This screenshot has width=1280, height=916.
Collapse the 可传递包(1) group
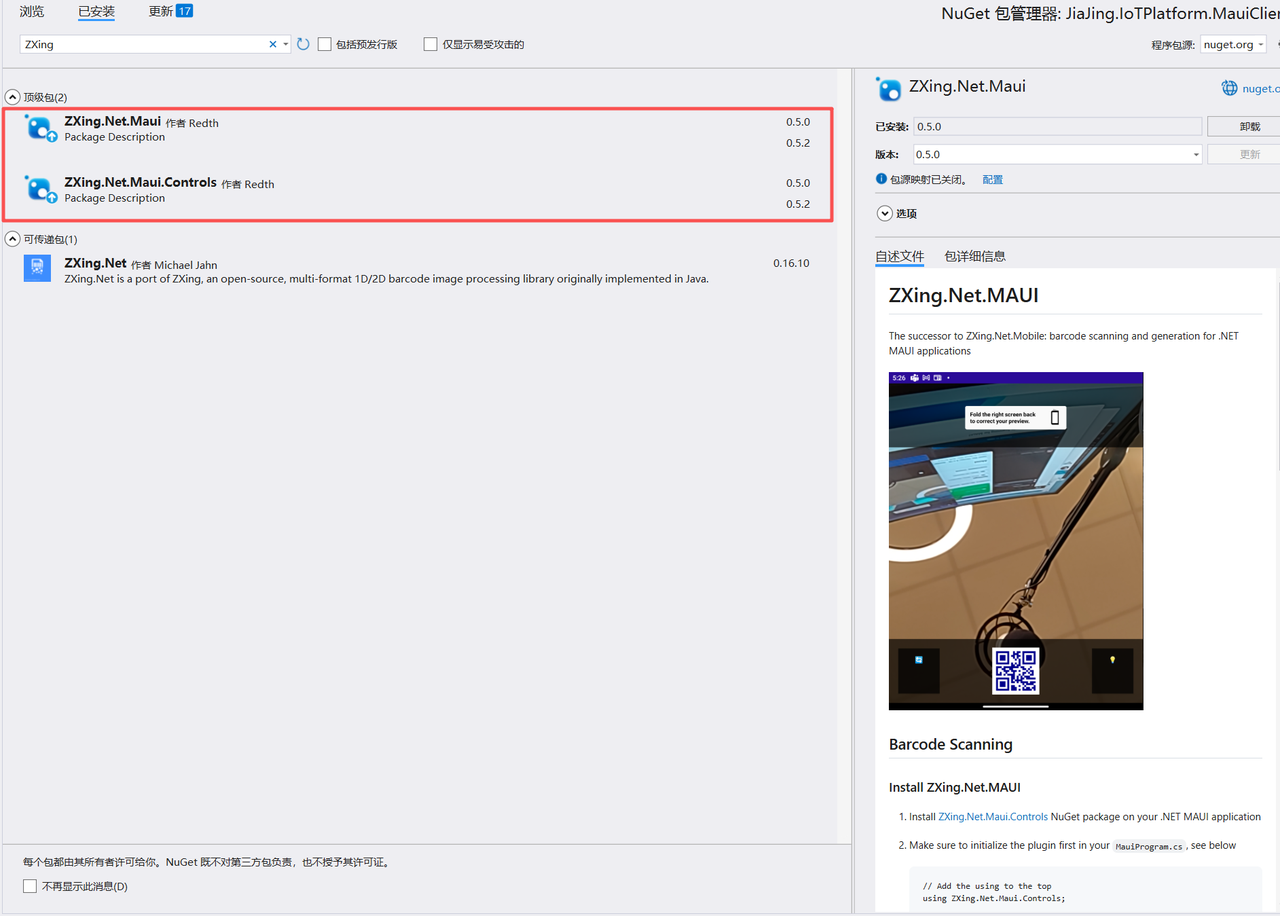pyautogui.click(x=12, y=239)
